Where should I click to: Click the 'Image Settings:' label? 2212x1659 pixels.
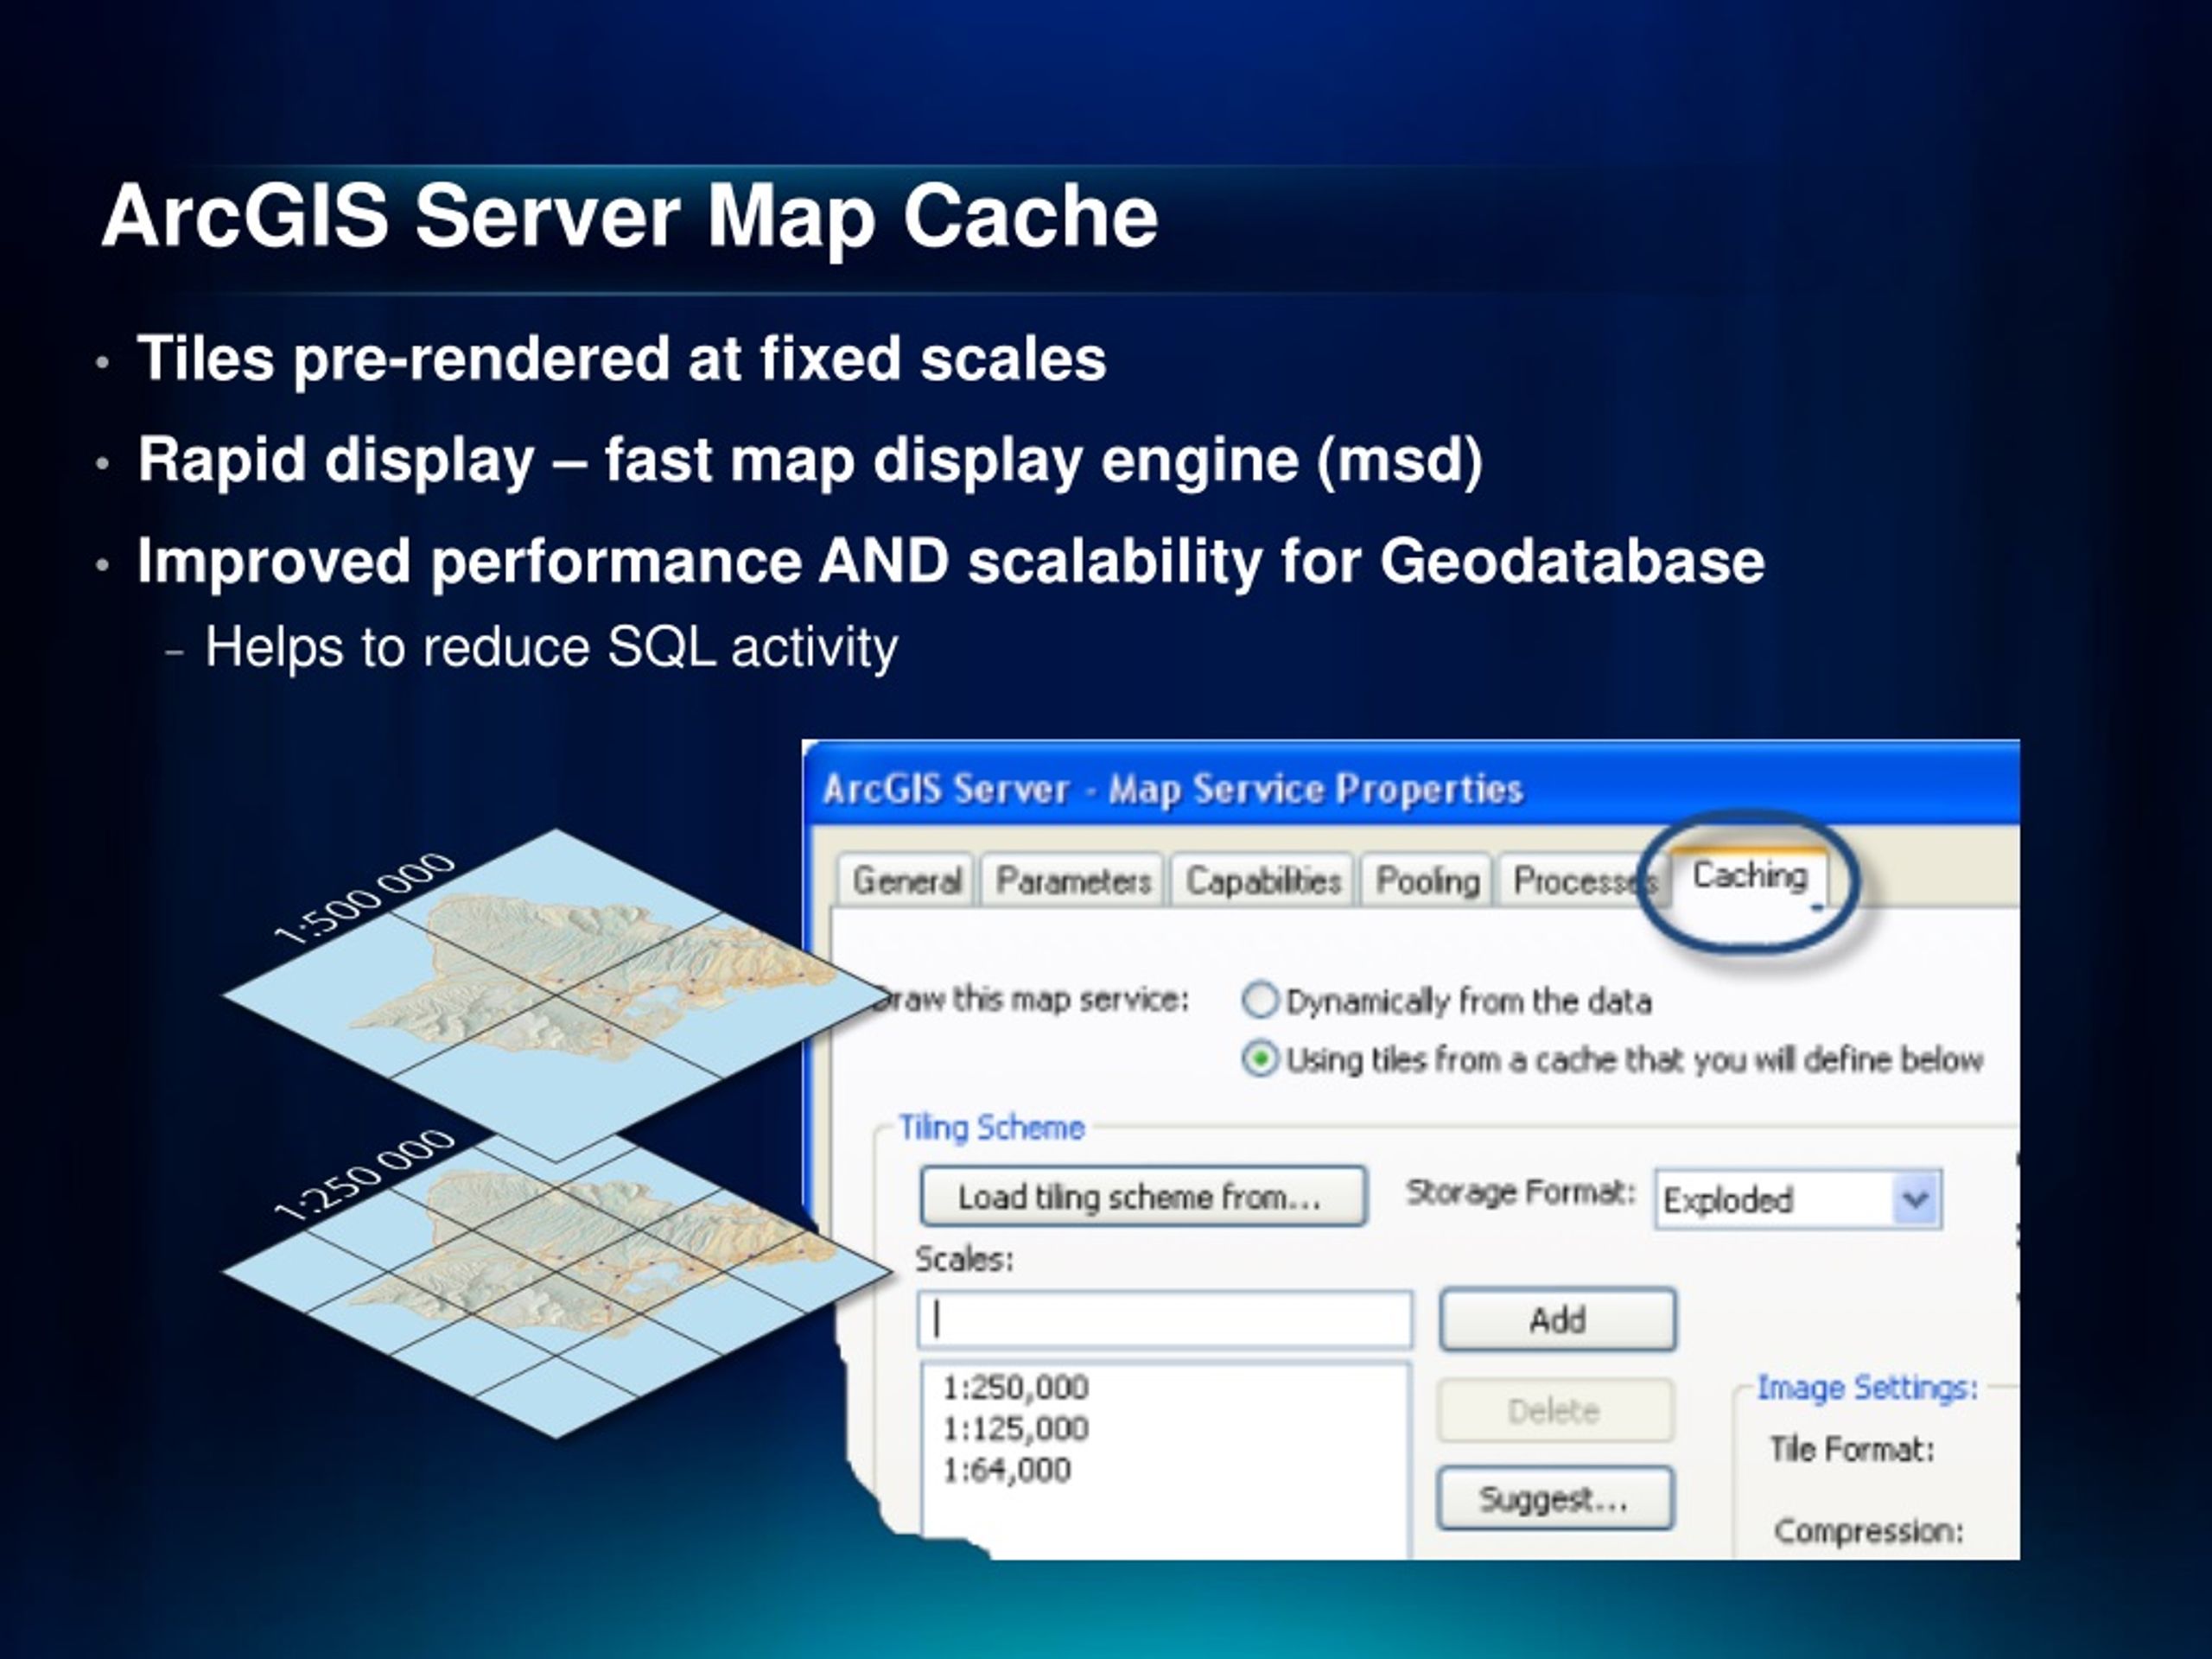click(x=1867, y=1388)
